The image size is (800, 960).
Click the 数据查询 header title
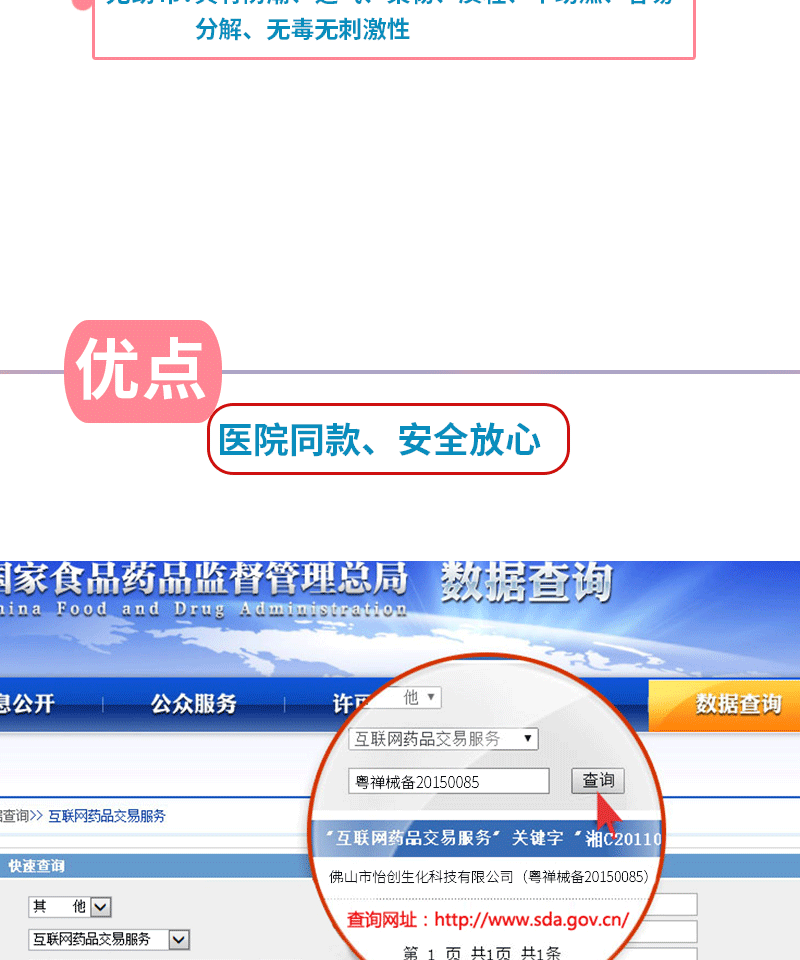526,581
